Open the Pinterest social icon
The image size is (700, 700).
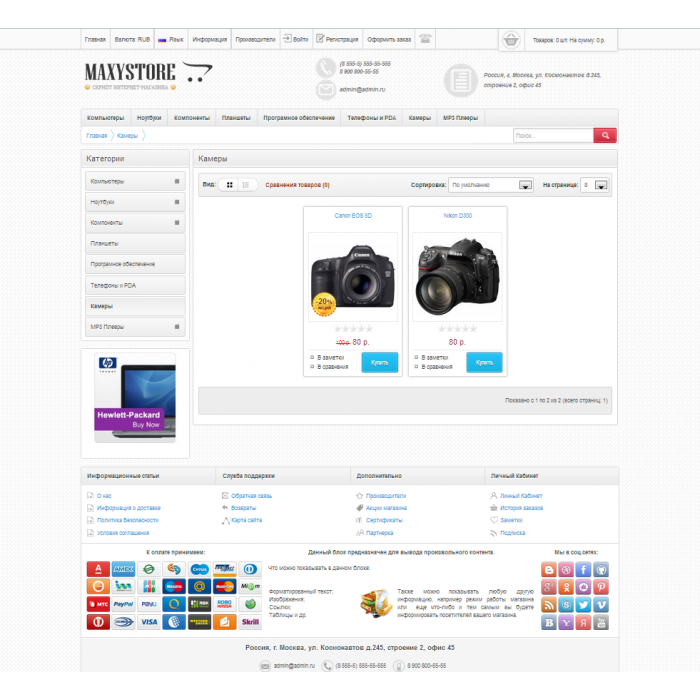601,587
